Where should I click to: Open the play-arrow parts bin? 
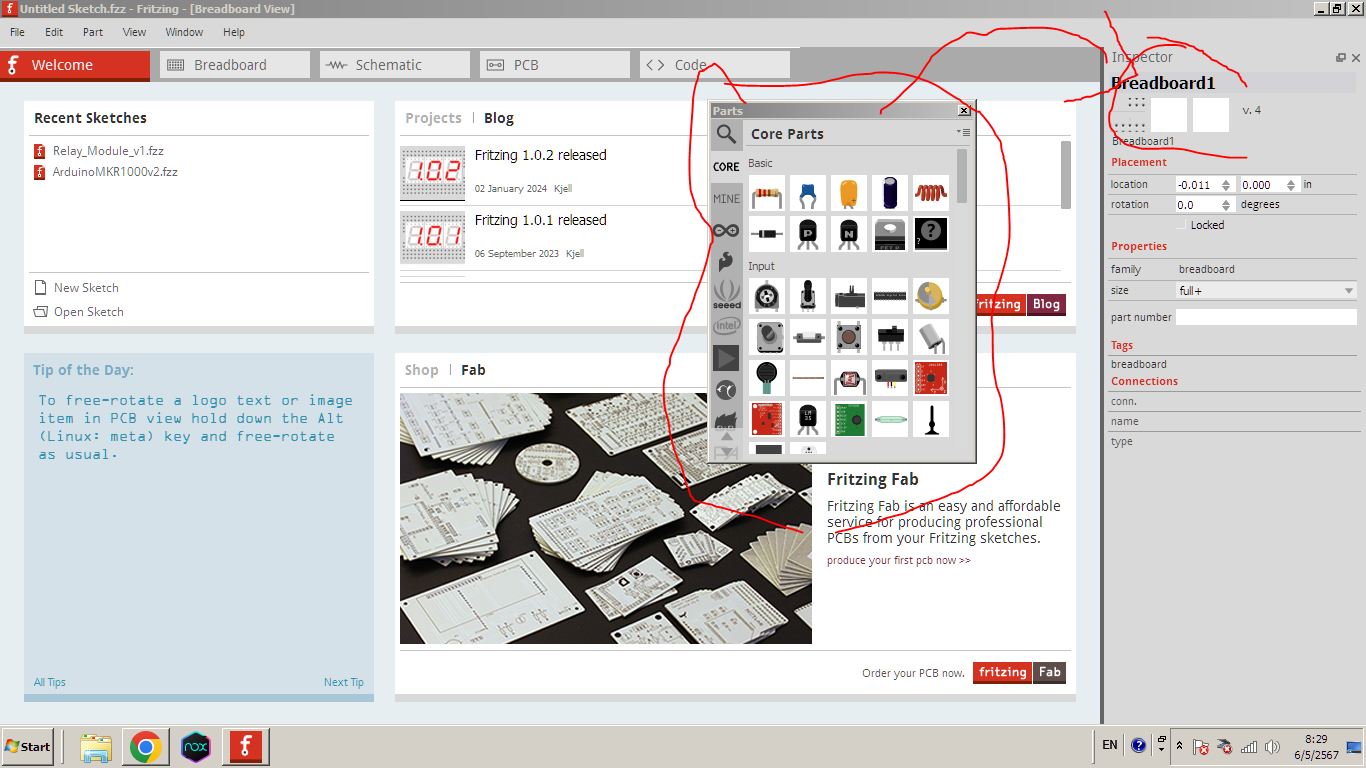click(x=726, y=358)
